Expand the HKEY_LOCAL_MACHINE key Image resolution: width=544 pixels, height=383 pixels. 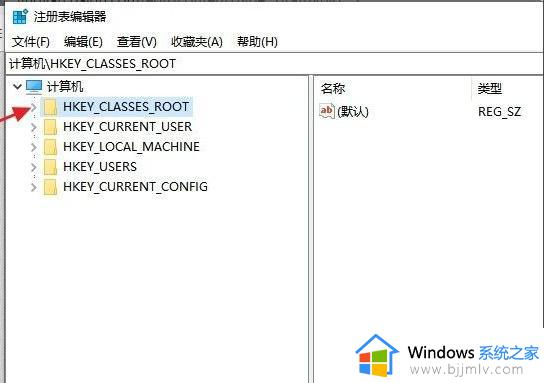click(x=34, y=147)
